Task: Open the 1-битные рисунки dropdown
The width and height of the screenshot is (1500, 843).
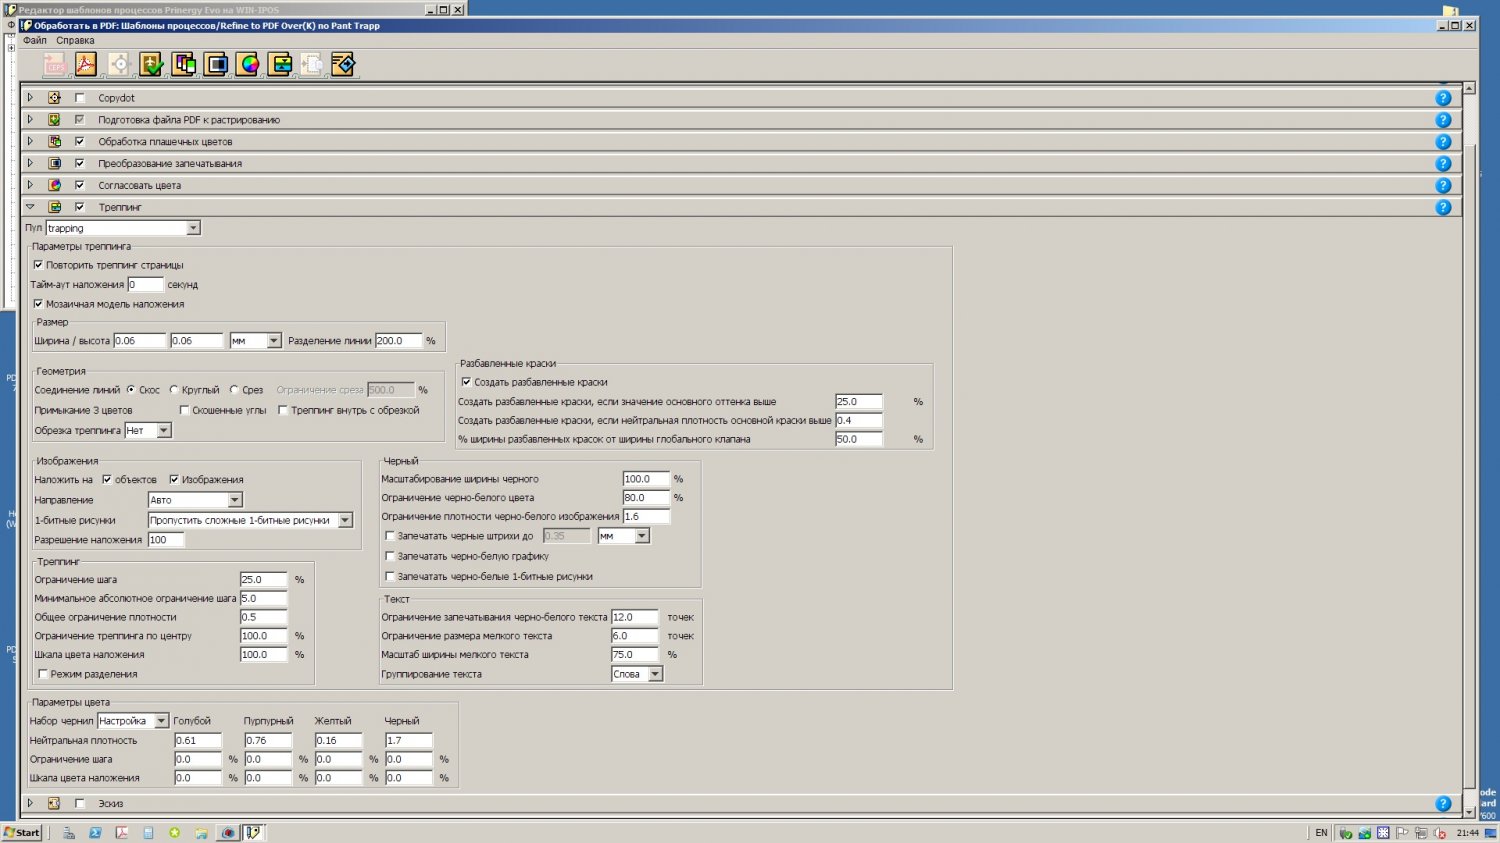Action: [345, 520]
